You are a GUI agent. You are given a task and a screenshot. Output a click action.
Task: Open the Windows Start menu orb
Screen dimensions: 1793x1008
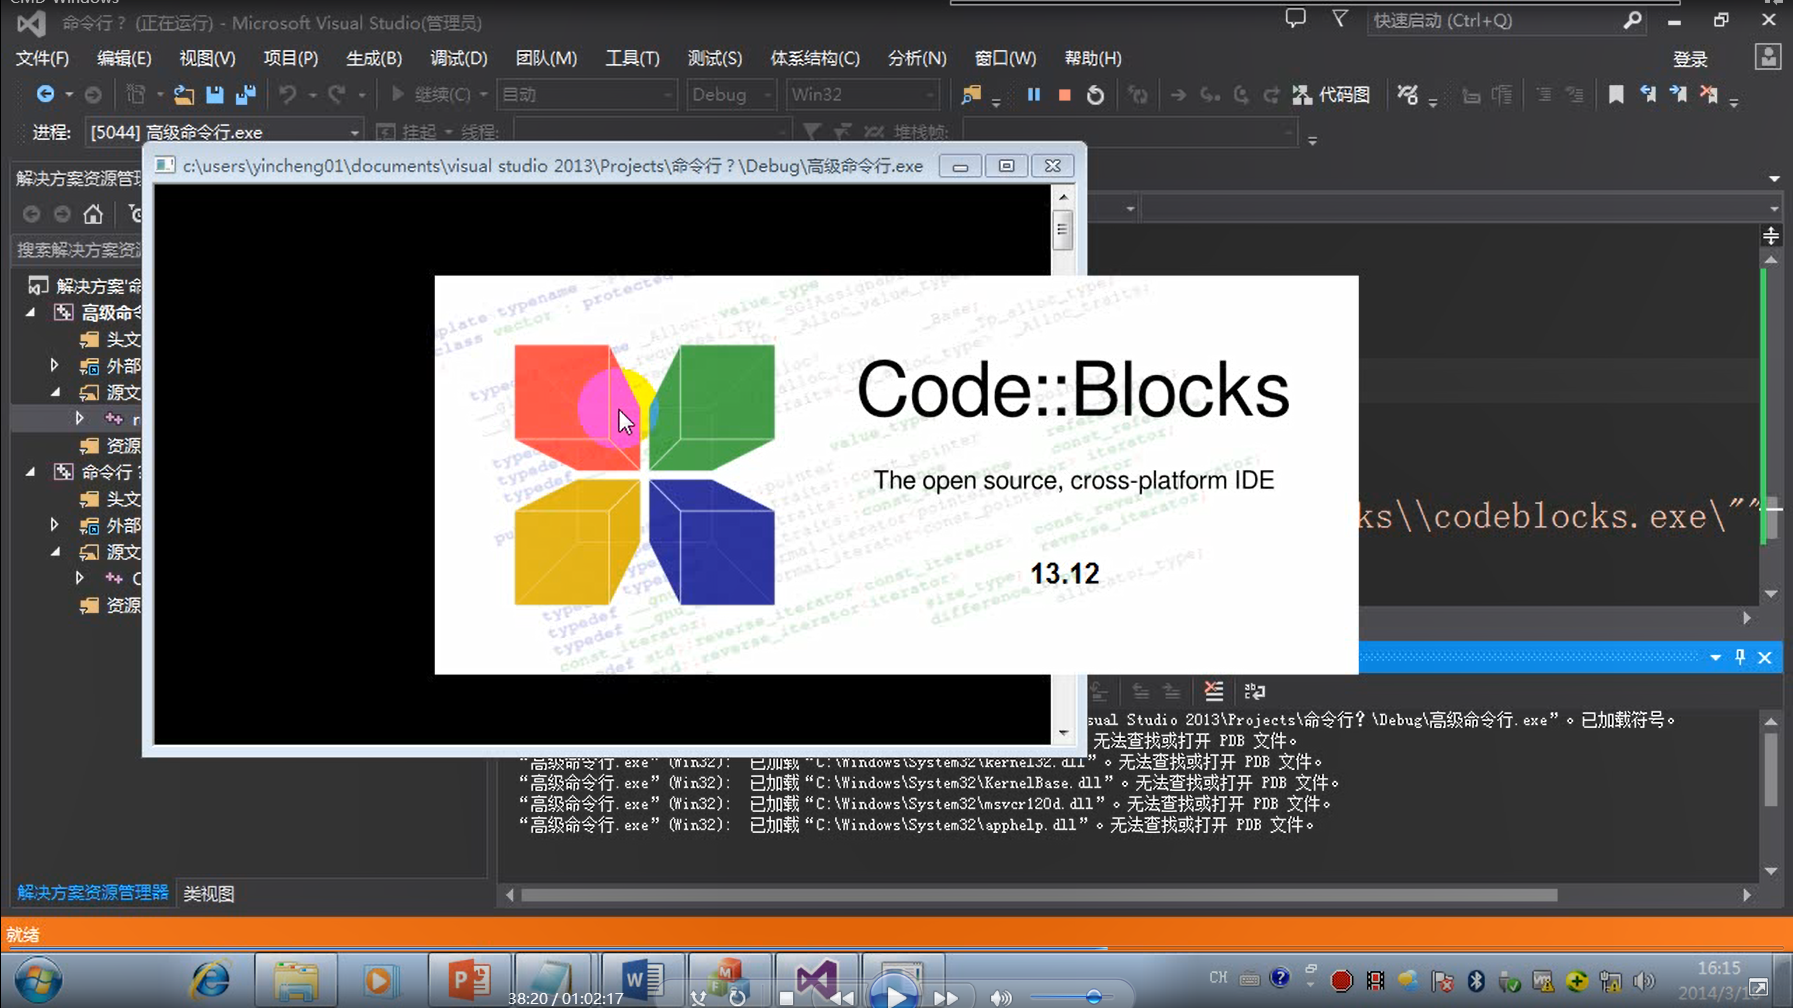pos(38,981)
